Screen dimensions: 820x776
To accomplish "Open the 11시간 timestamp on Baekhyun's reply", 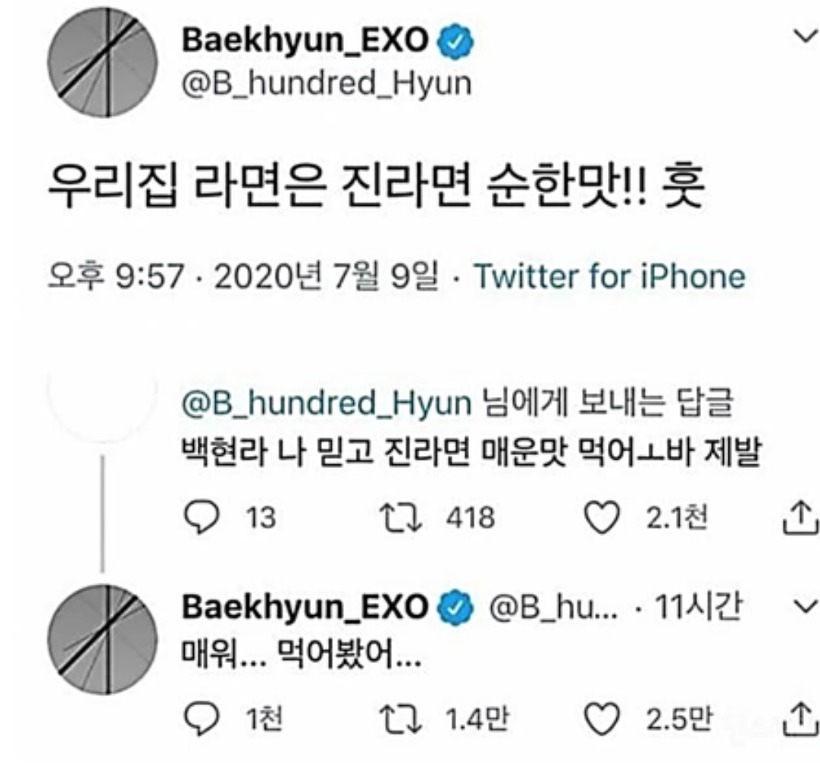I will click(x=698, y=607).
